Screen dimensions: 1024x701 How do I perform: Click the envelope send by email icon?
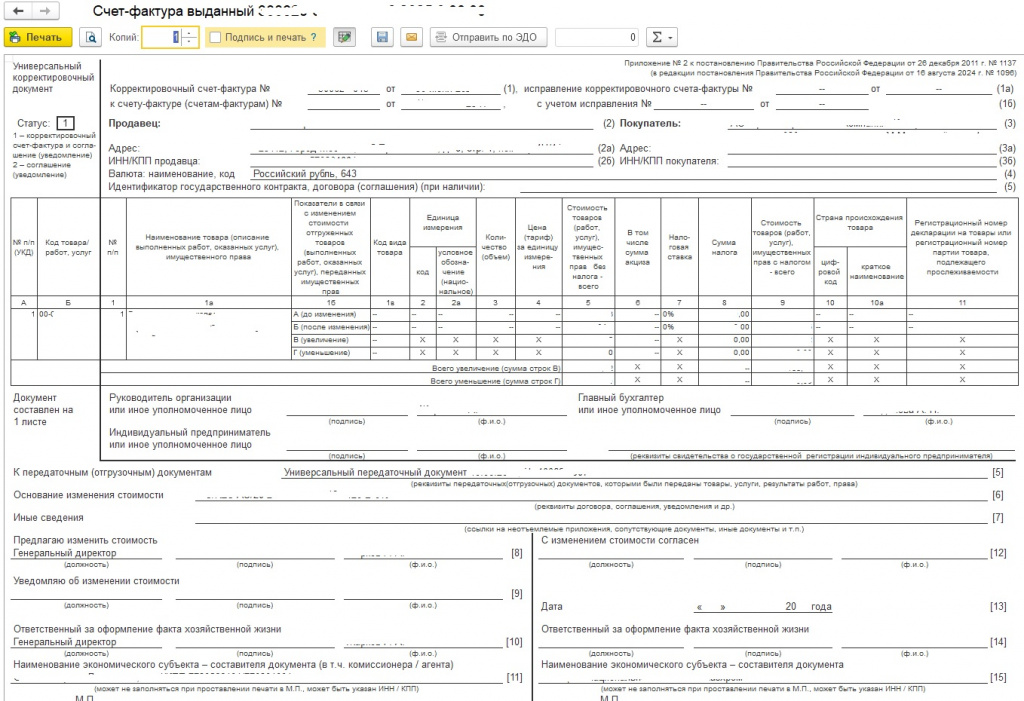411,37
